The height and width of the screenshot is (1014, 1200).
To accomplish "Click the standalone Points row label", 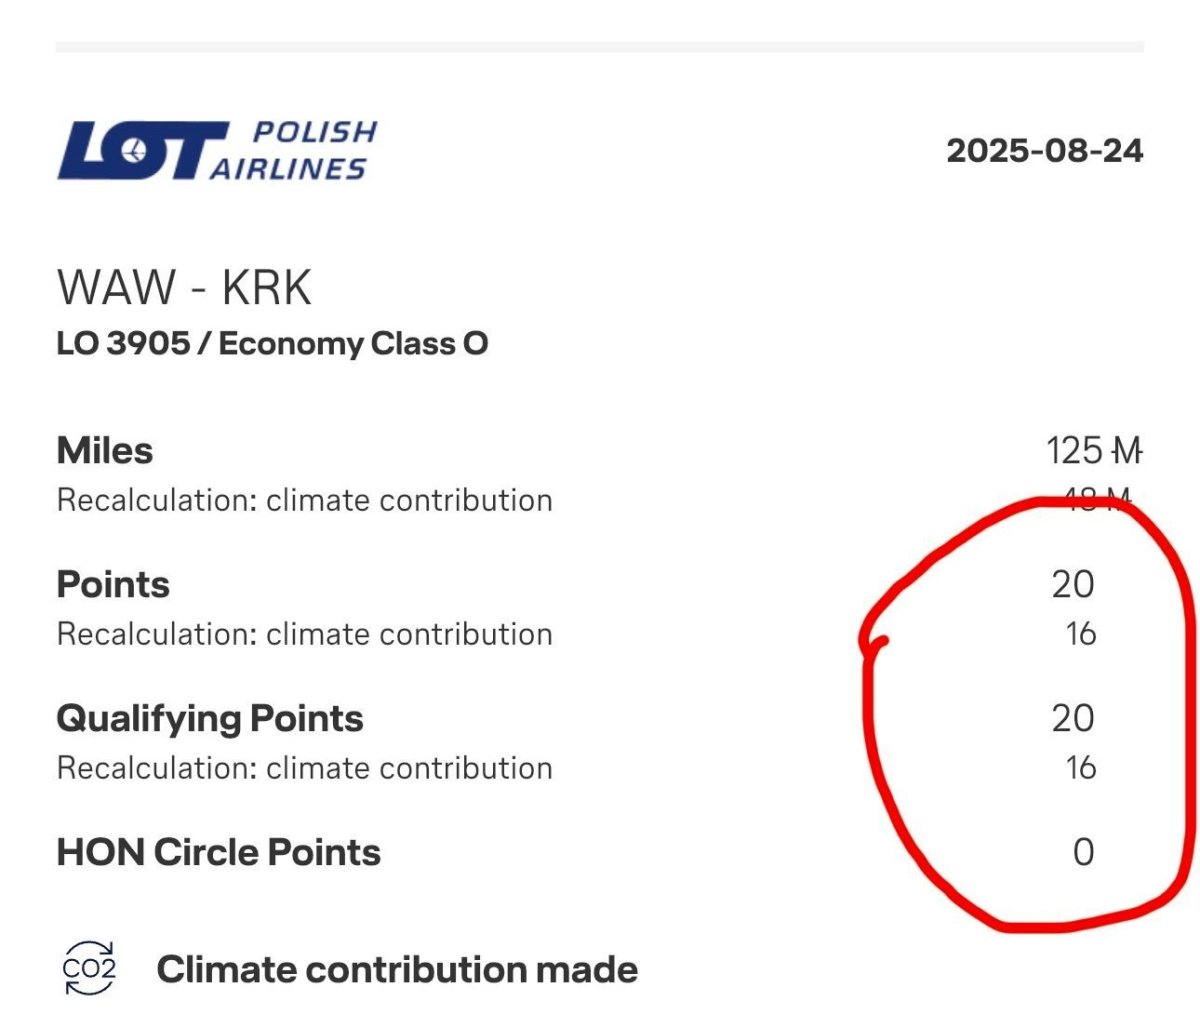I will 113,585.
